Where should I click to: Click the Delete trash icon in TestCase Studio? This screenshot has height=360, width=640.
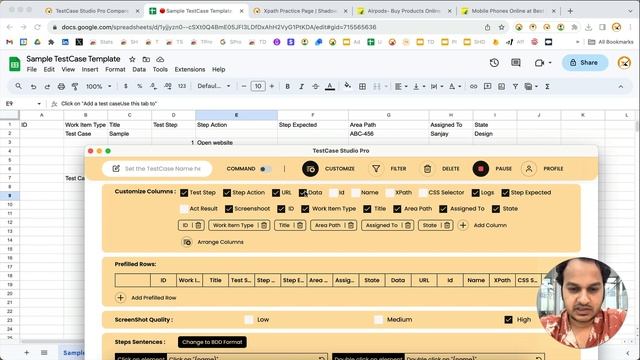(427, 169)
